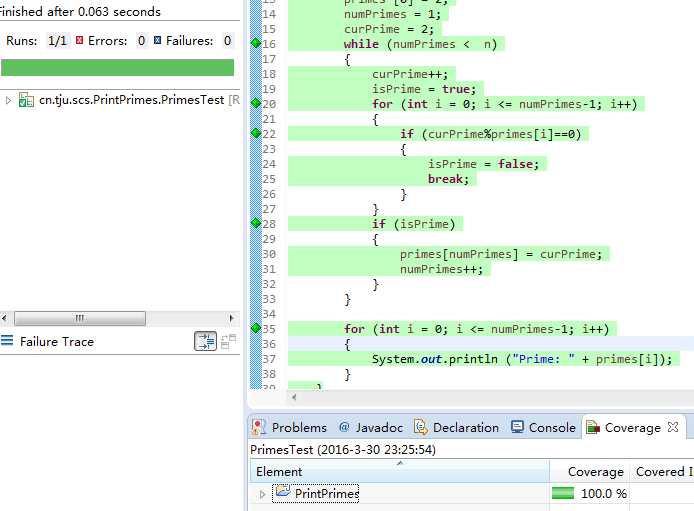Screen dimensions: 694x511
Task: Click the Declaration tab icon
Action: click(x=420, y=427)
